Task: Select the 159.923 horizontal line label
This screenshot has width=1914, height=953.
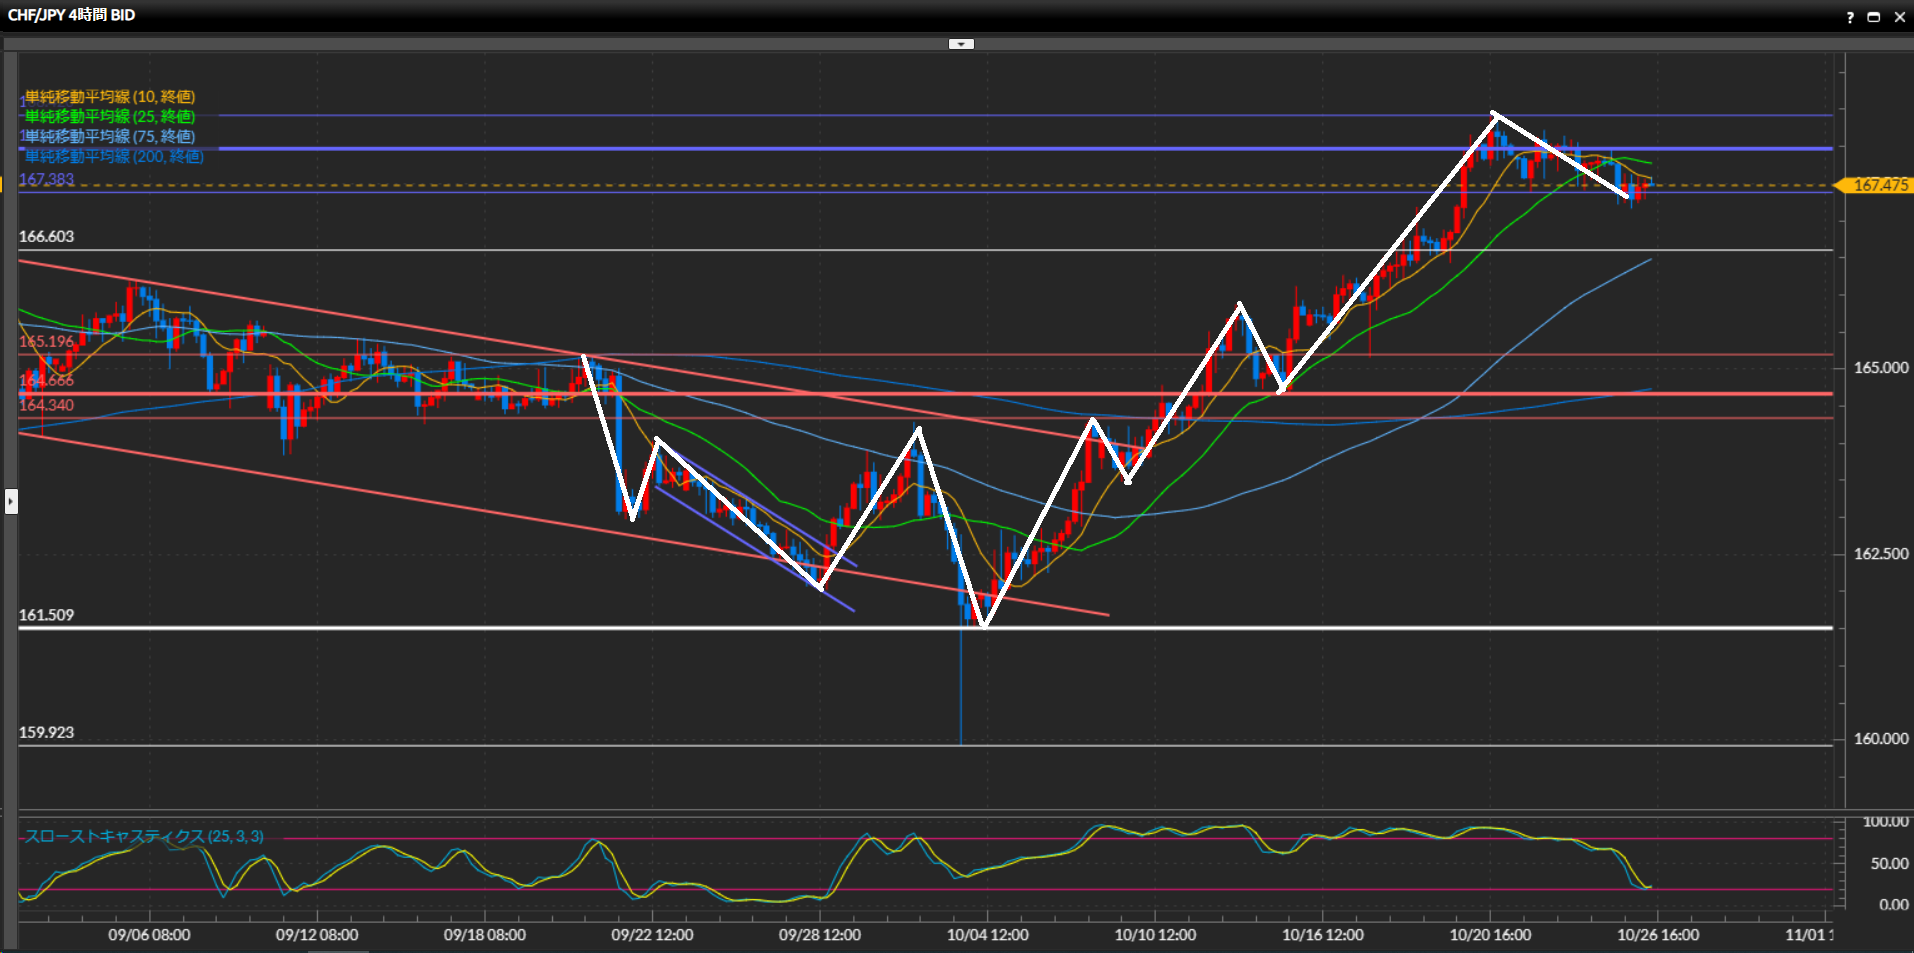Action: [46, 733]
